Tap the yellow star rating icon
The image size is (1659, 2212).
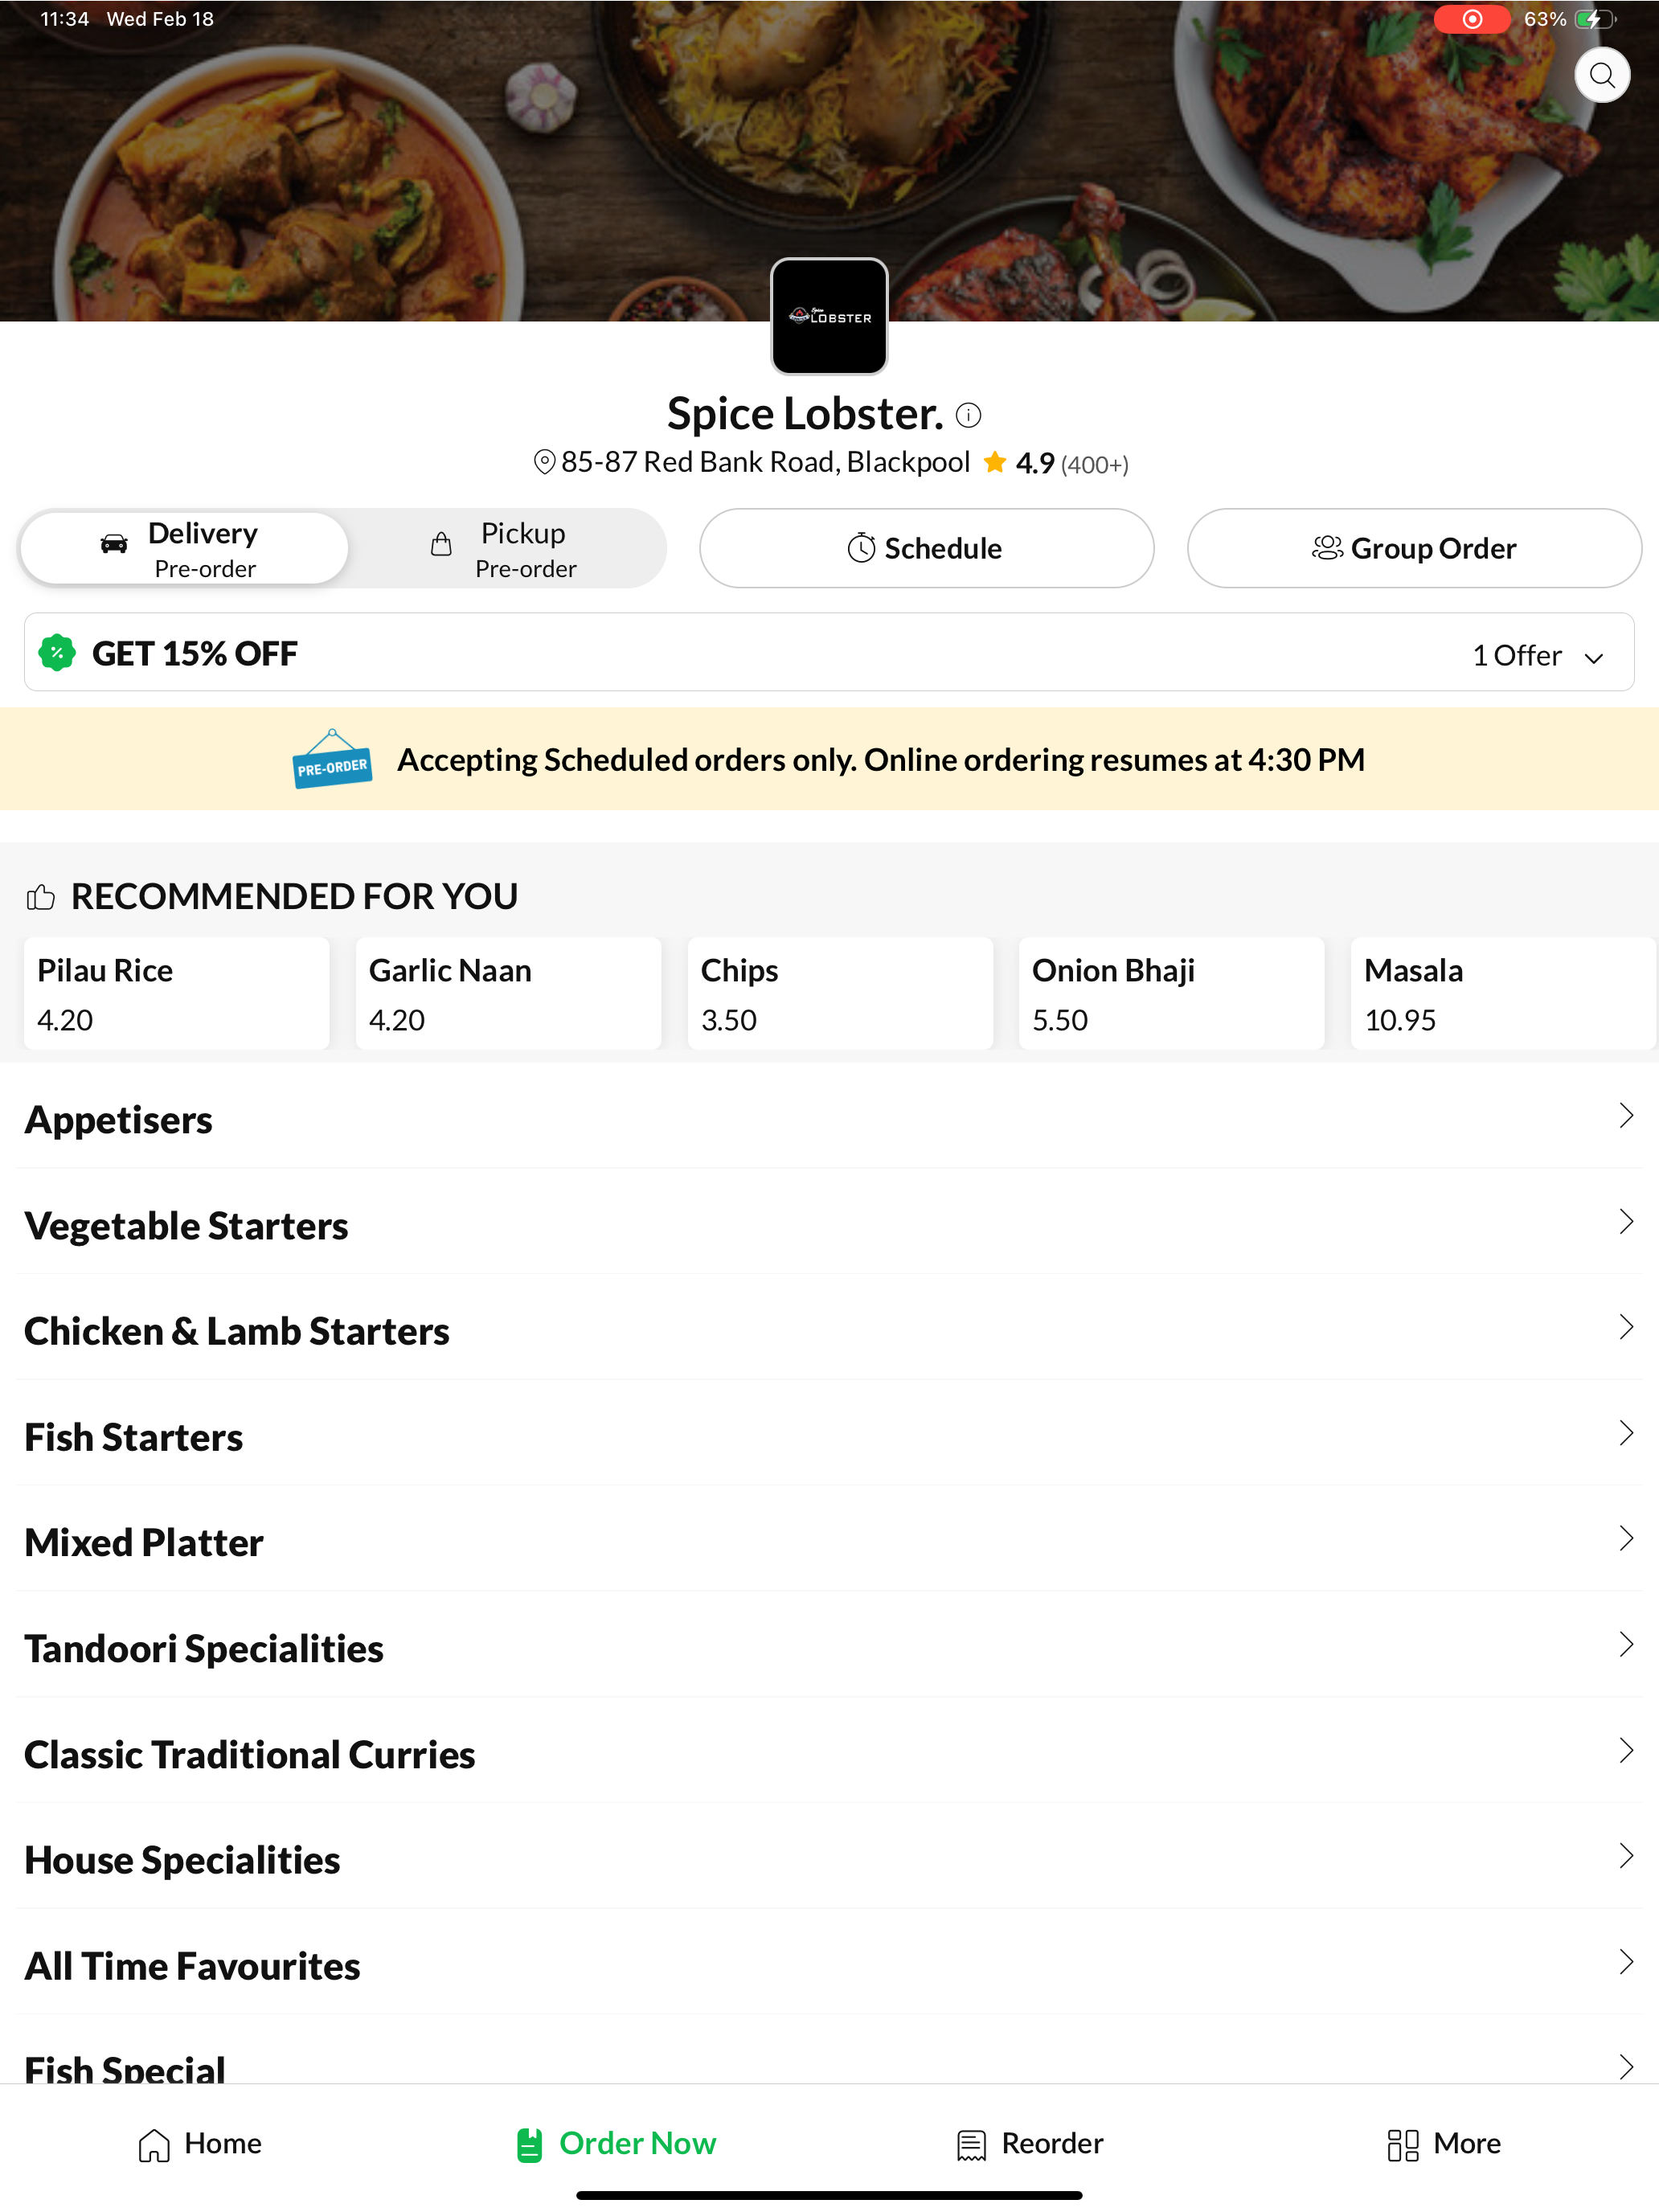click(x=994, y=462)
